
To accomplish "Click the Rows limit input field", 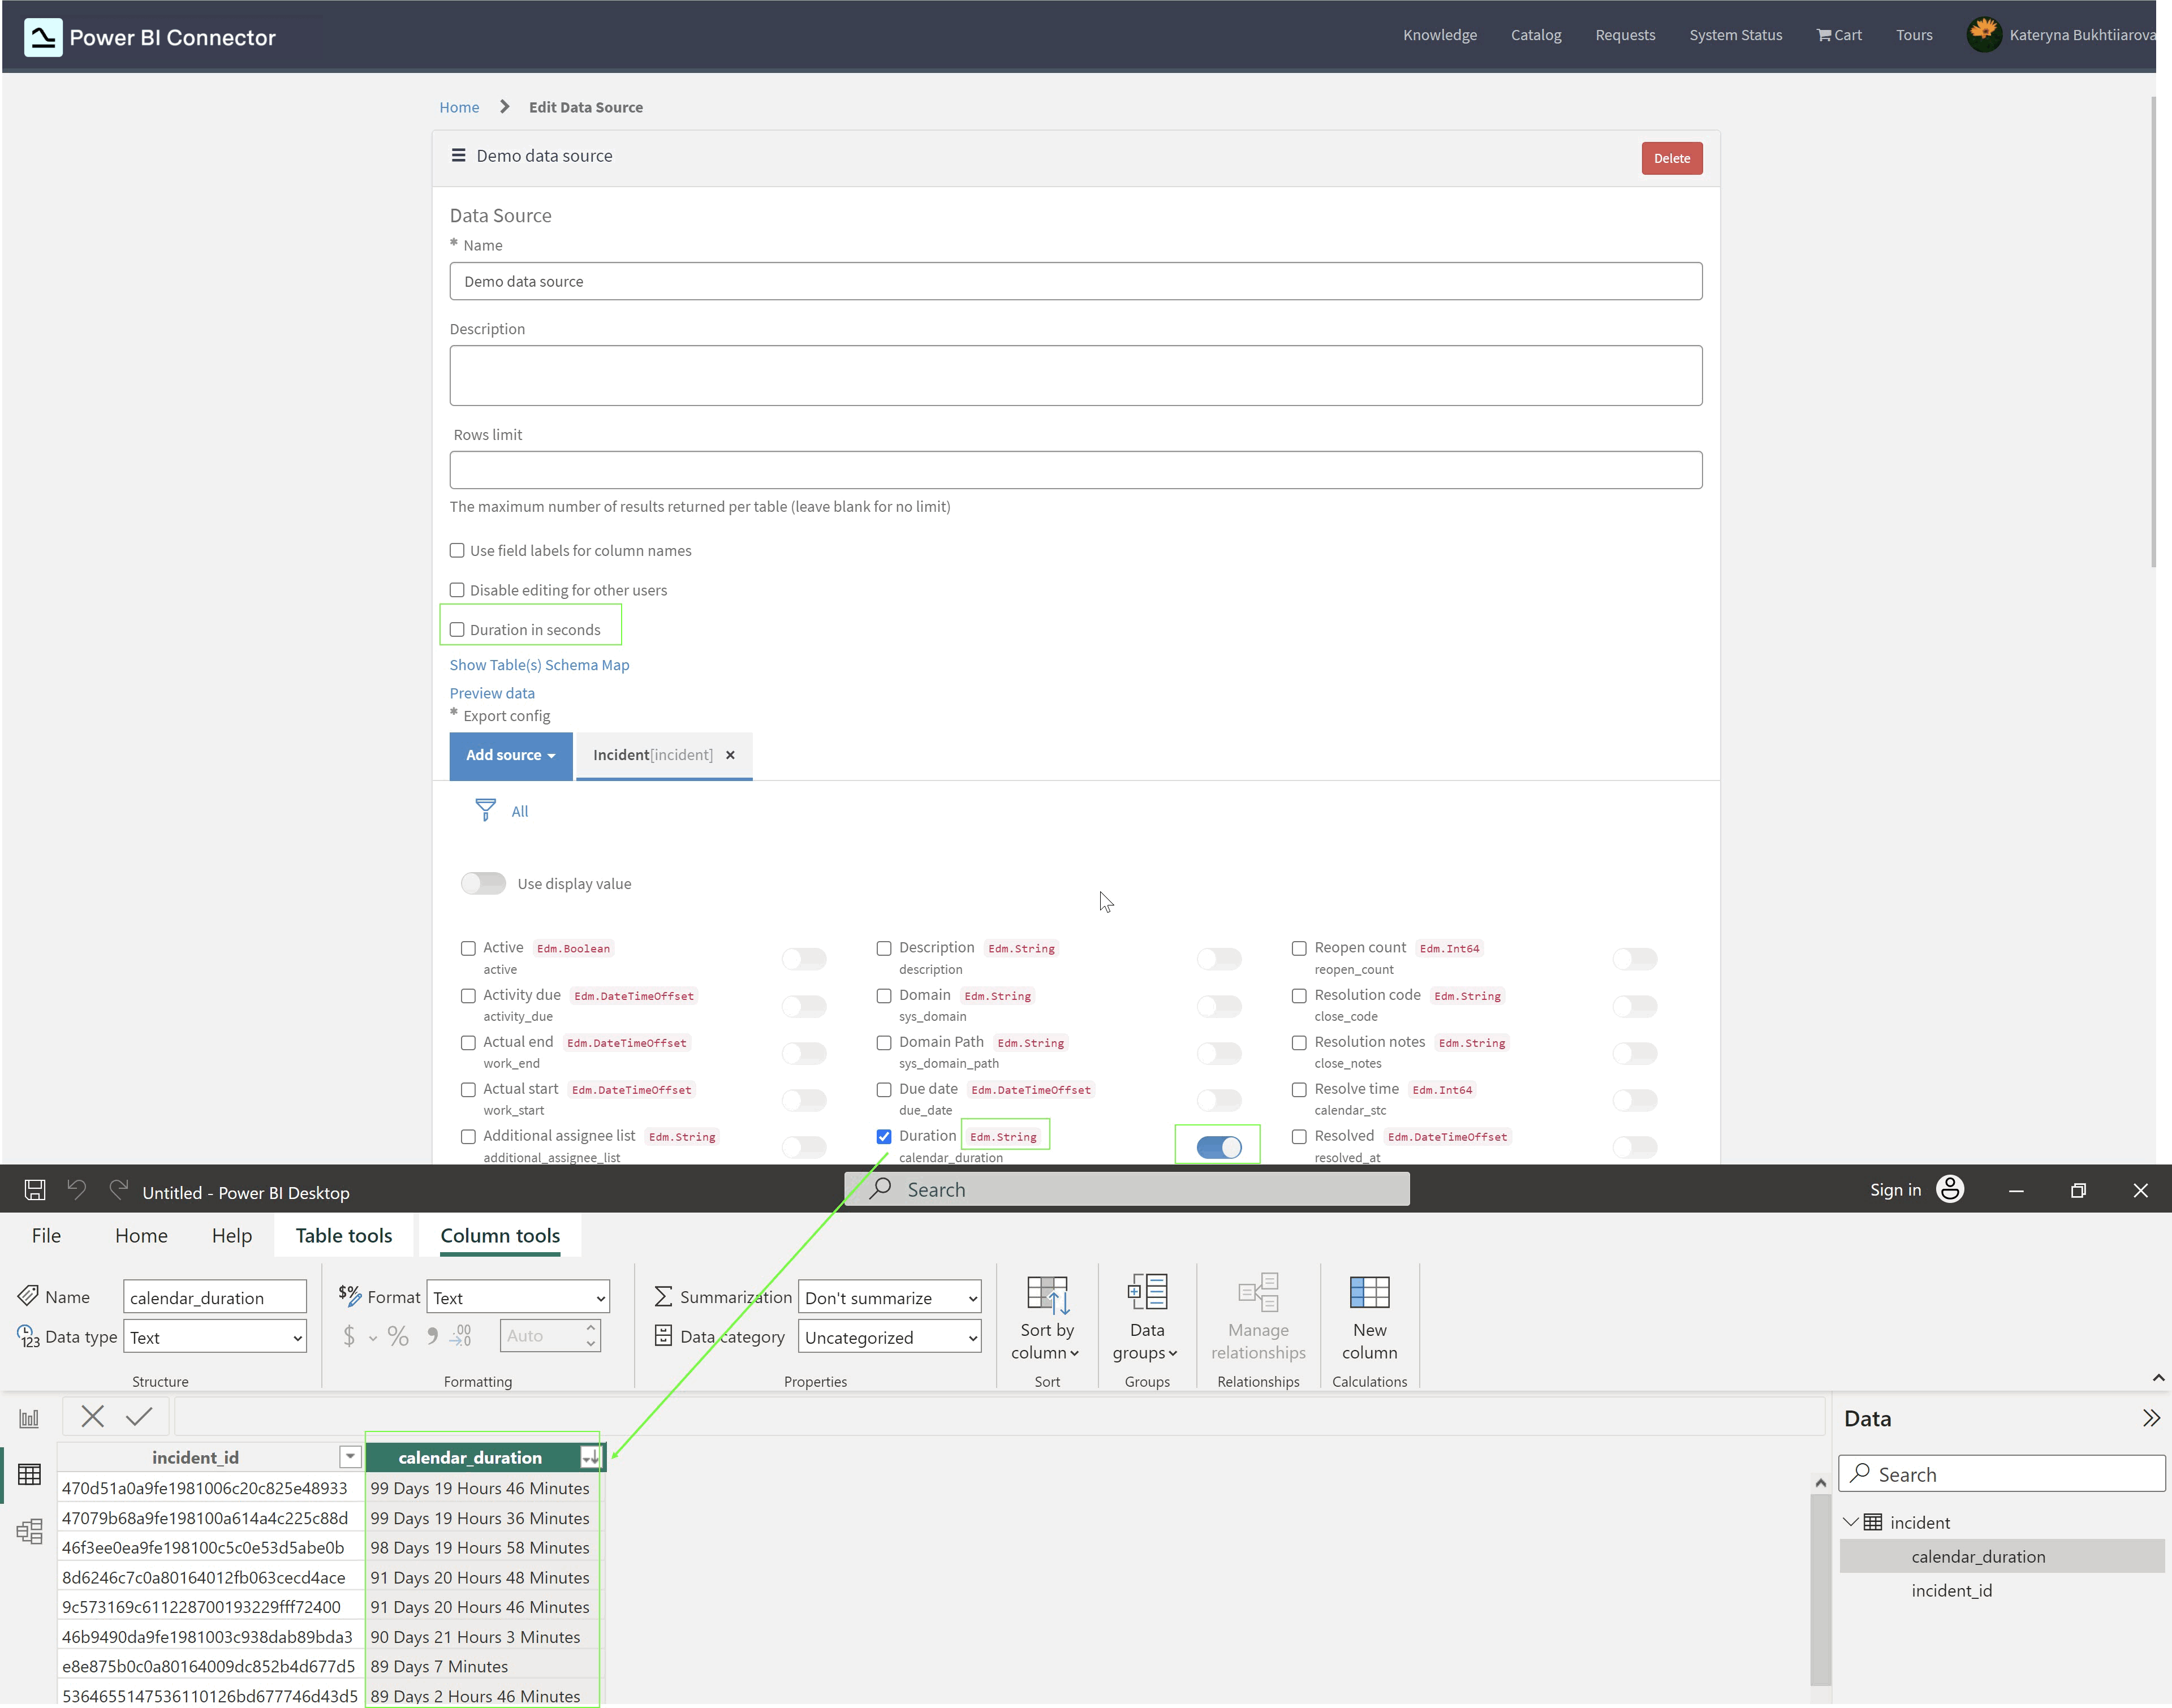I will pyautogui.click(x=1075, y=469).
